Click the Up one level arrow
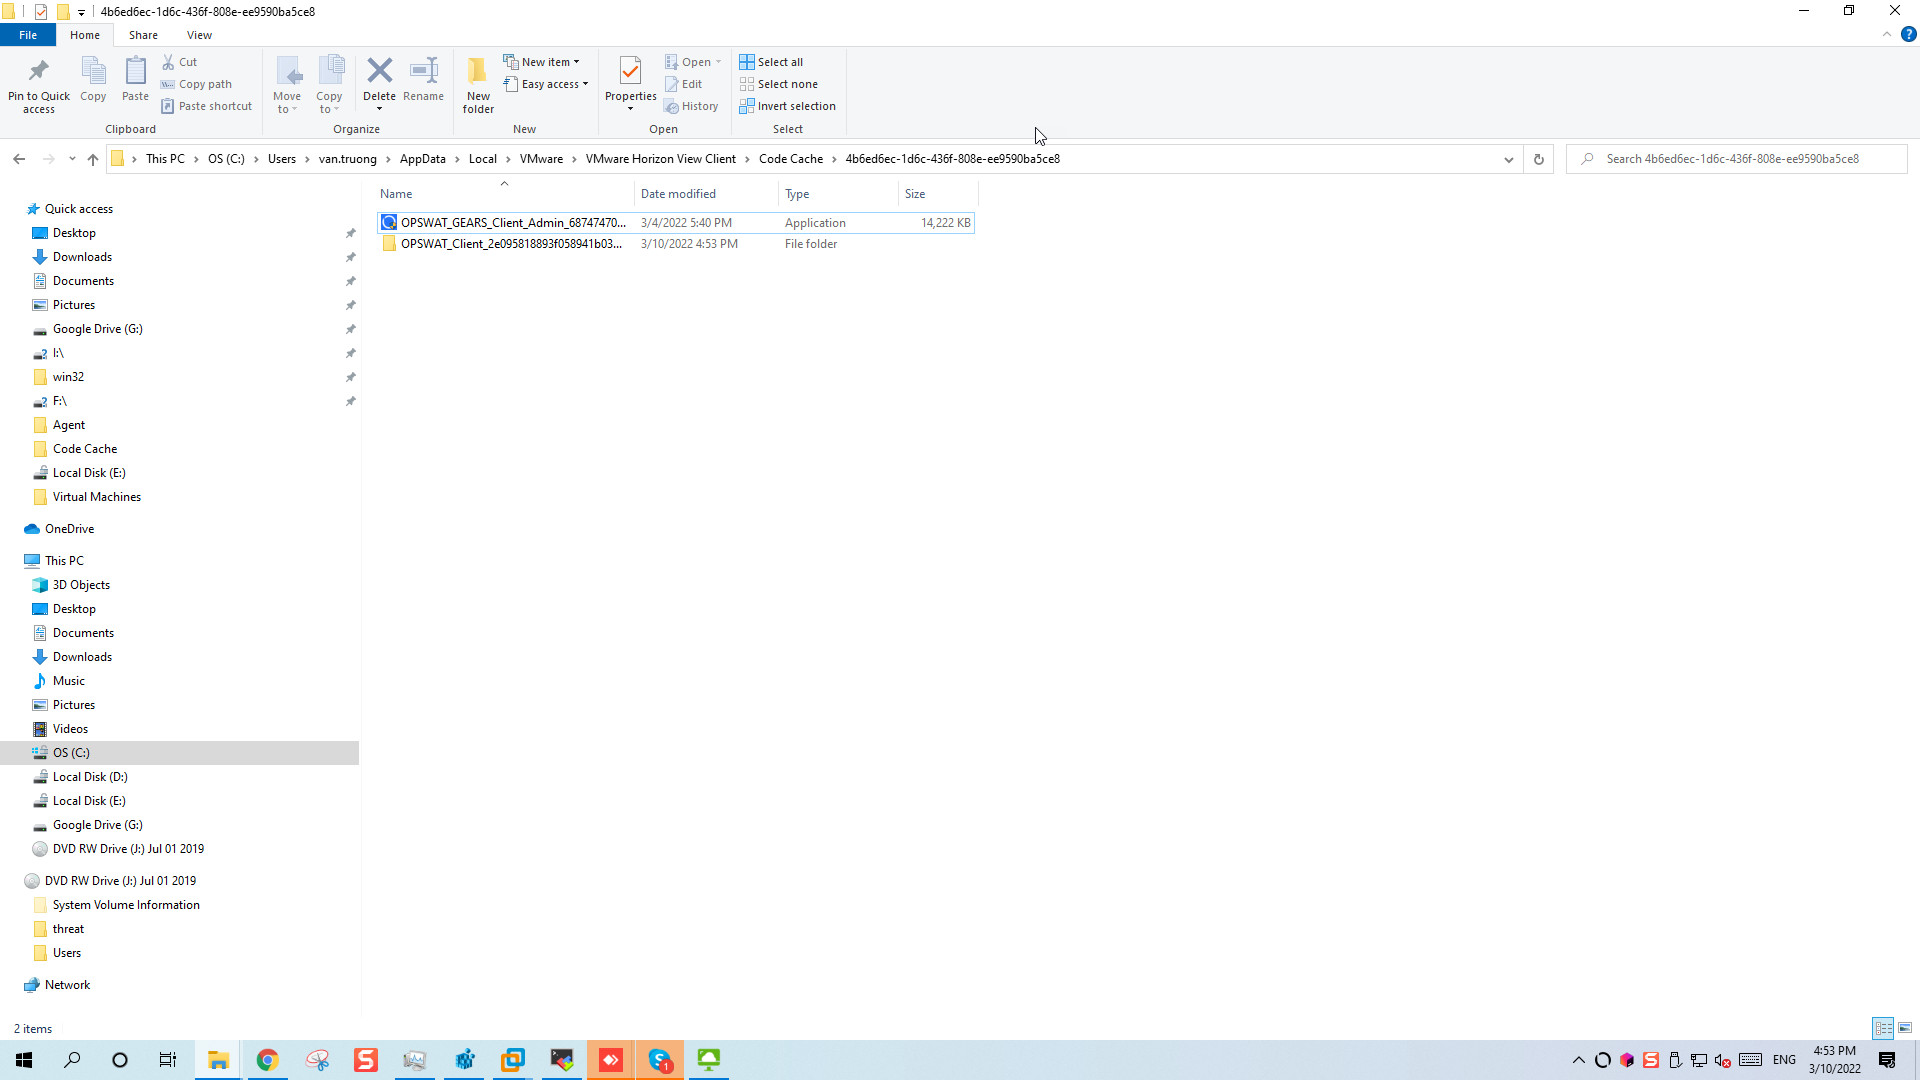 93,159
